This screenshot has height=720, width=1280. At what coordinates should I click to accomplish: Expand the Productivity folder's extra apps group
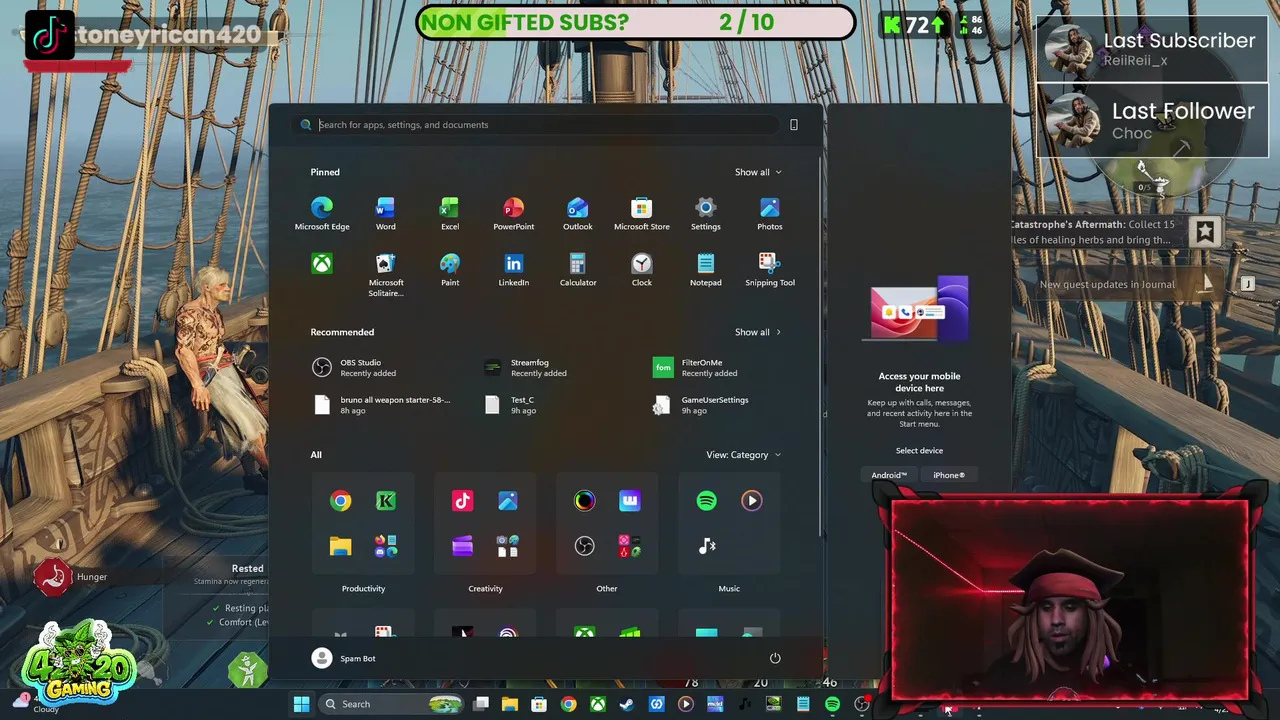(386, 546)
